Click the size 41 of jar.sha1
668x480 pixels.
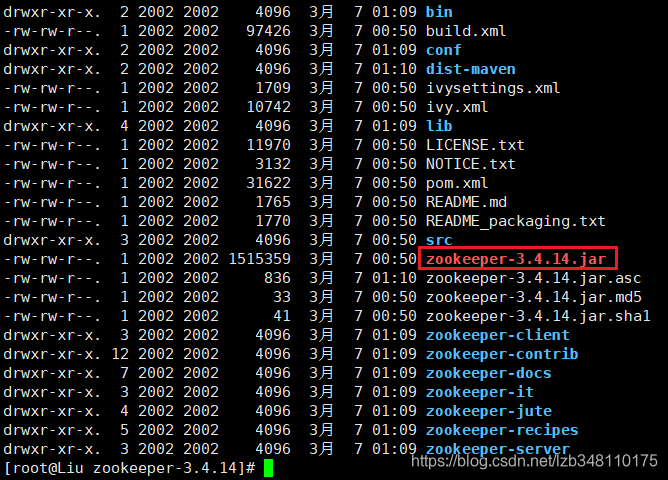tap(282, 316)
